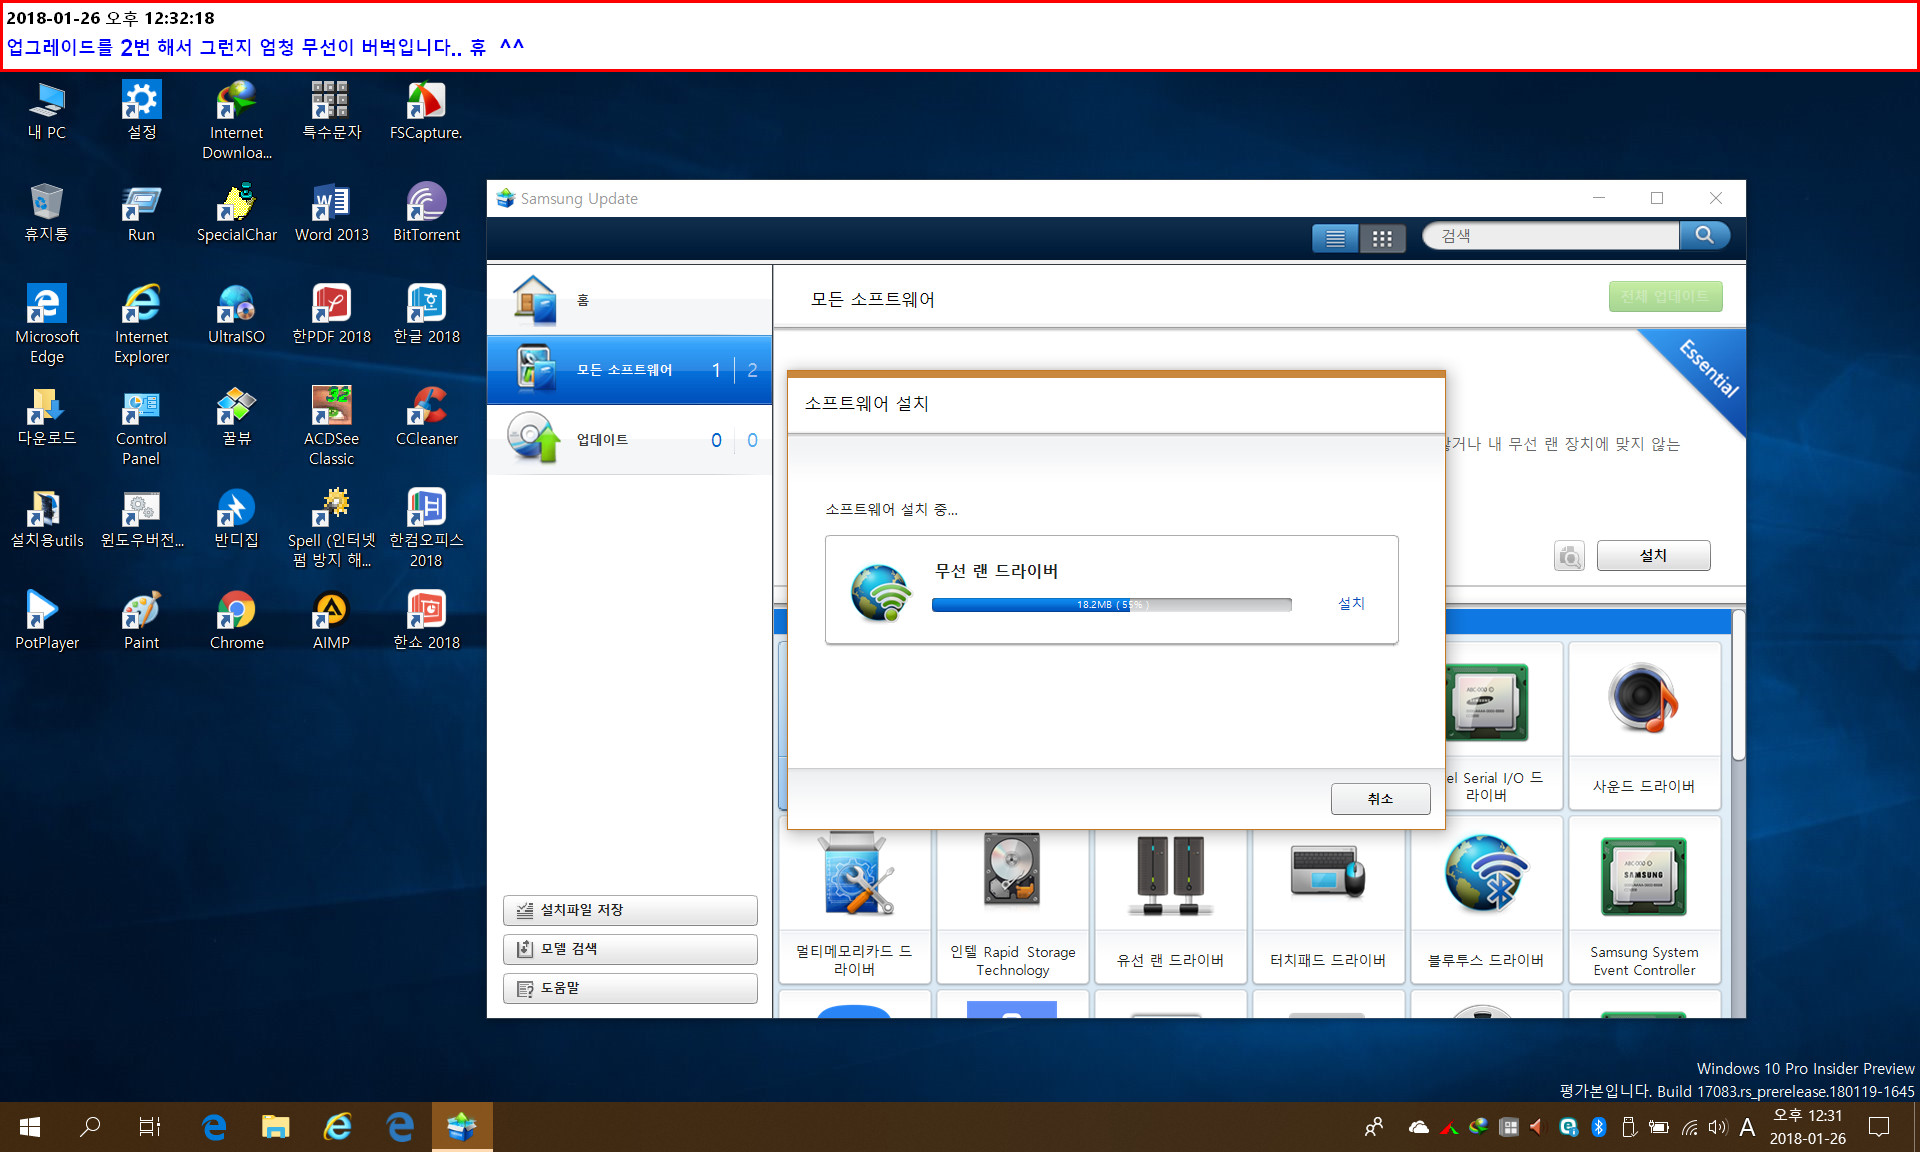
Task: Click the screenshot camera icon near 설치
Action: click(x=1570, y=556)
